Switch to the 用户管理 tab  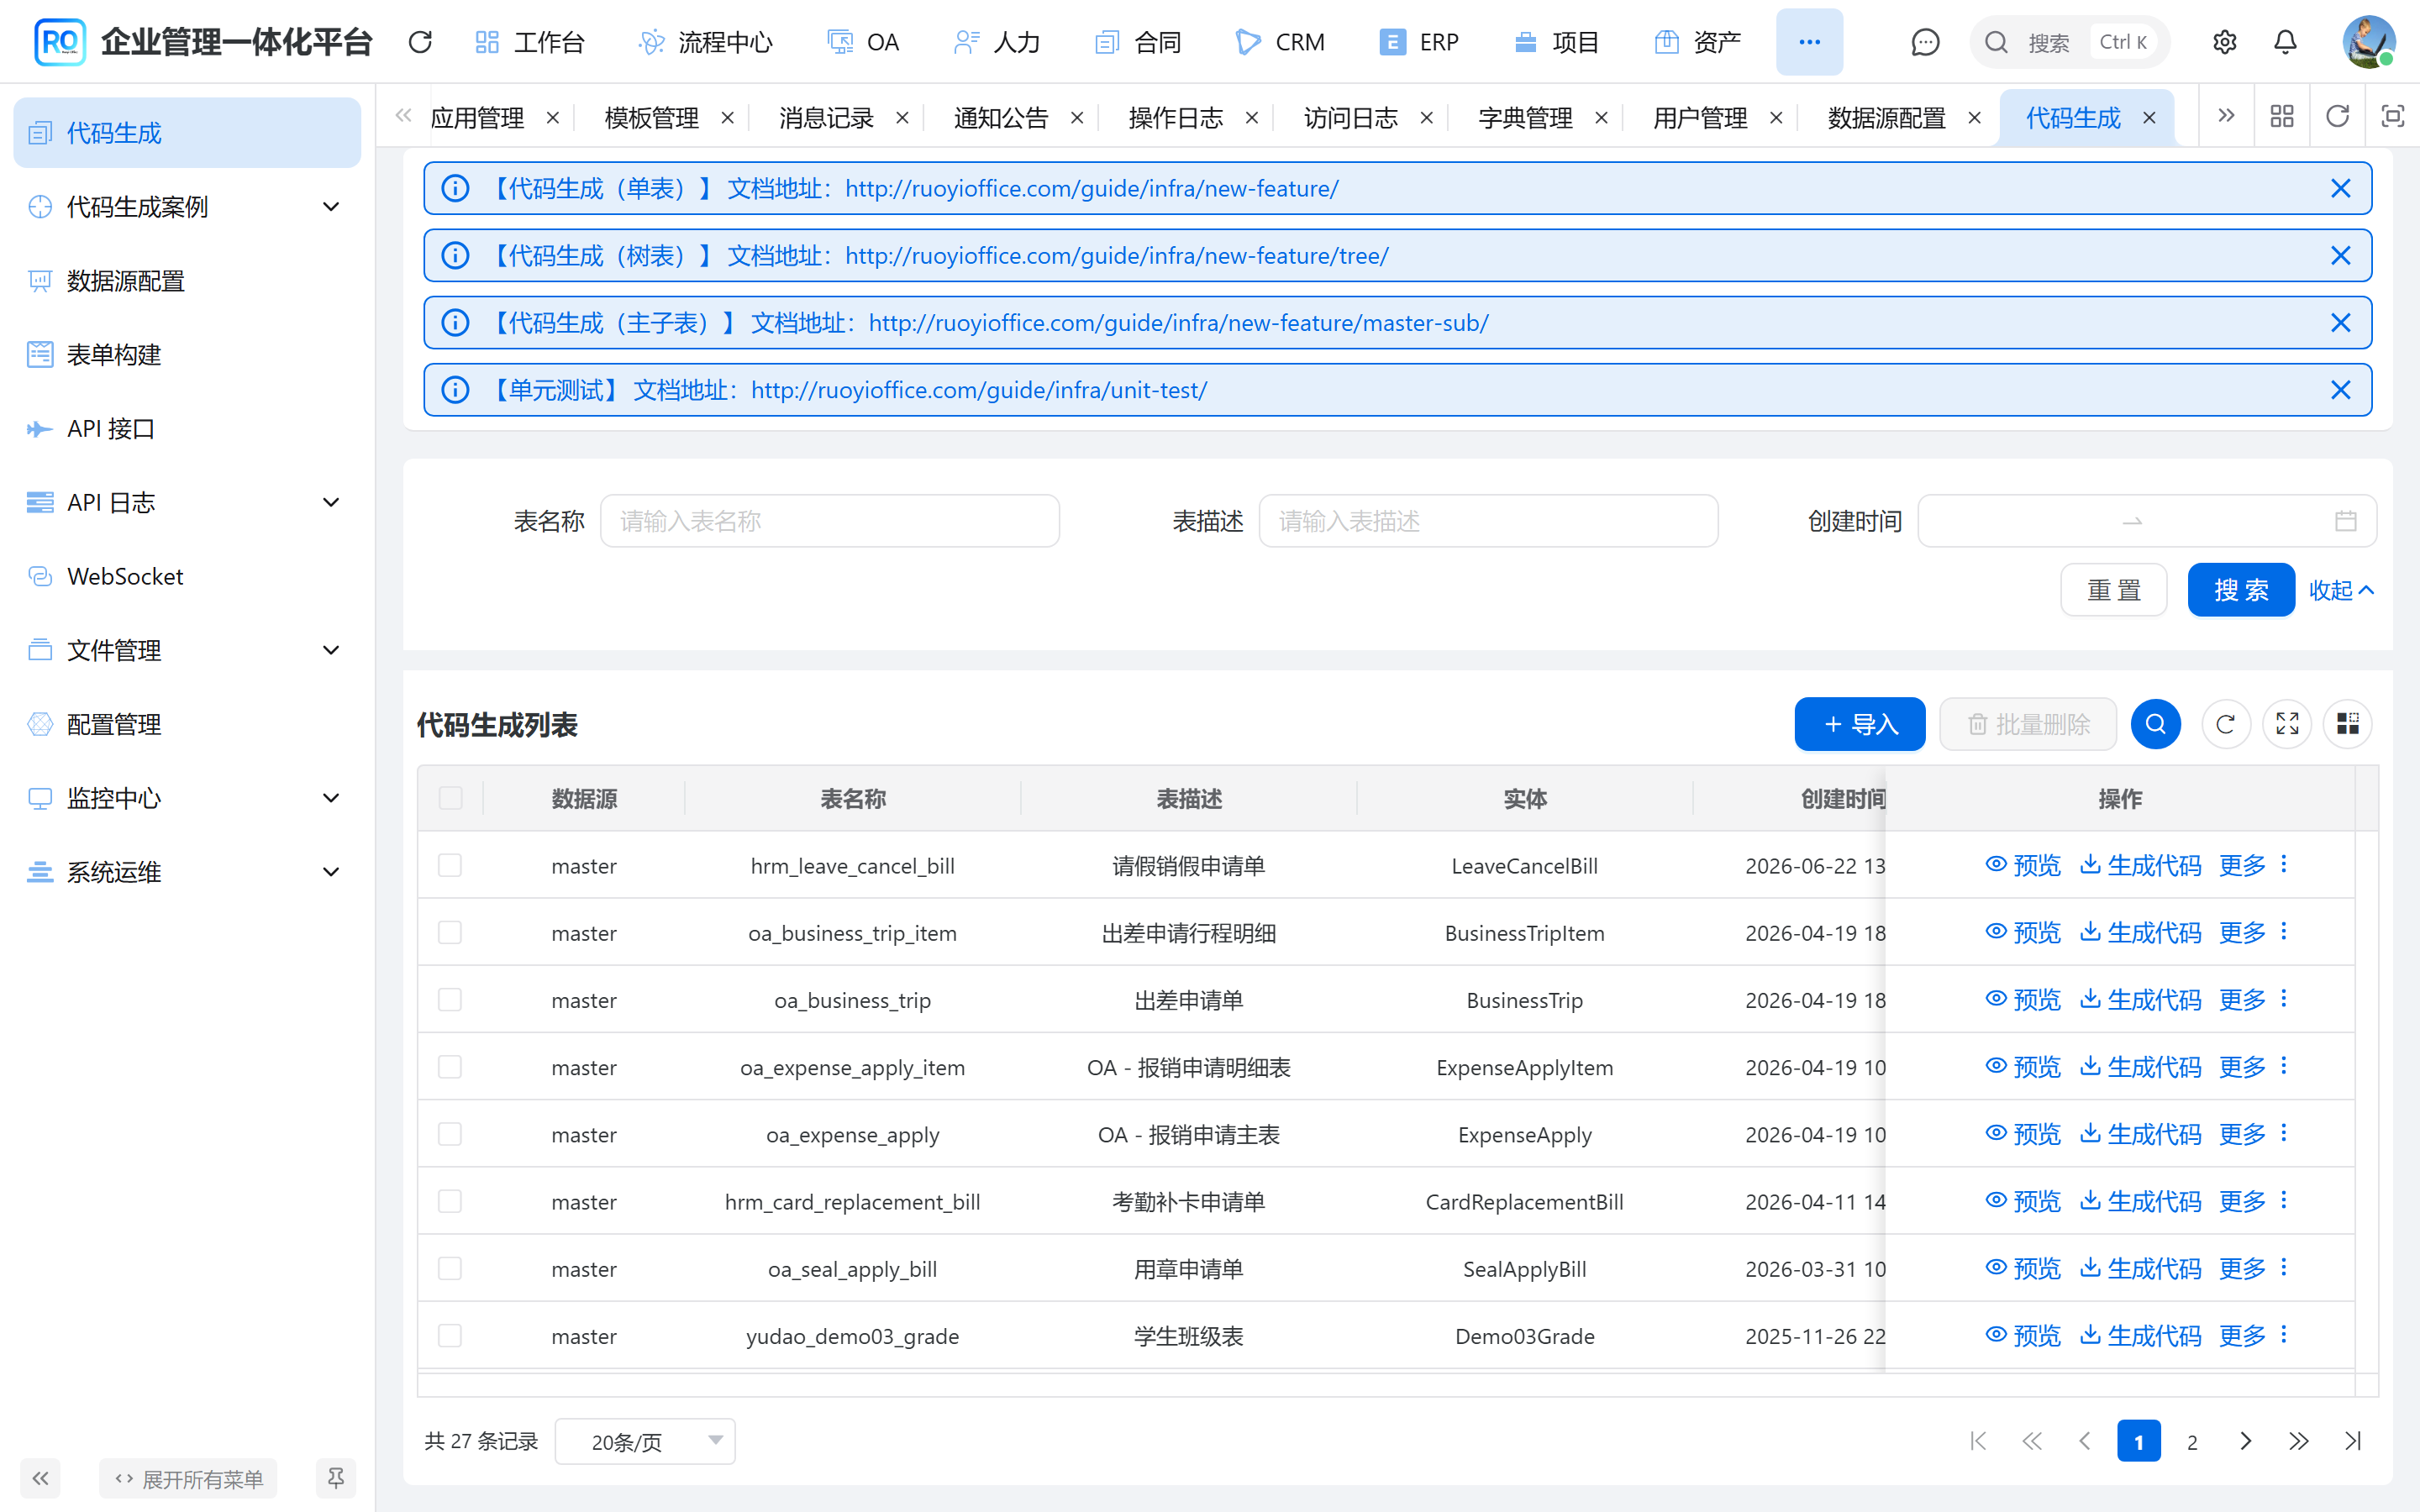coord(1700,118)
